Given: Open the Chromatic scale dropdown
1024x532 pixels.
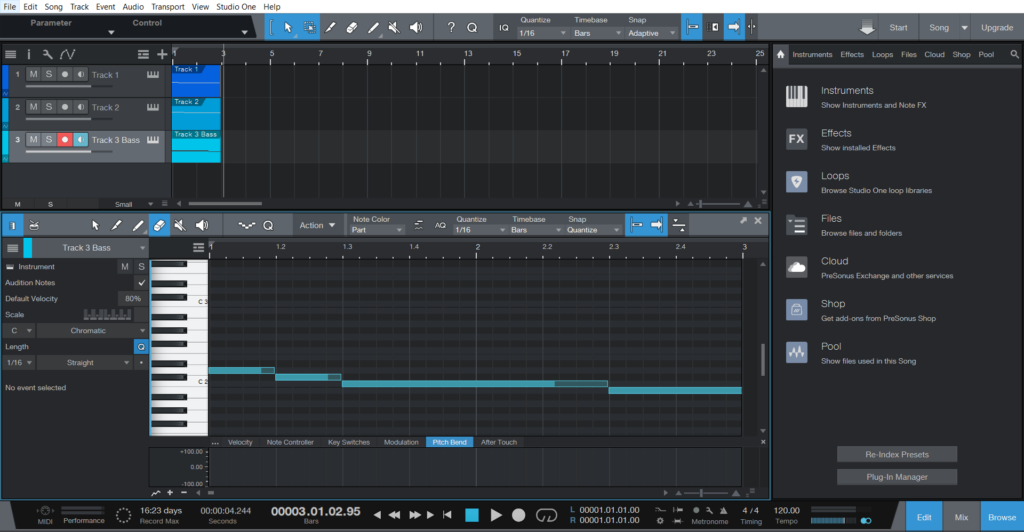Looking at the screenshot, I should pyautogui.click(x=92, y=331).
